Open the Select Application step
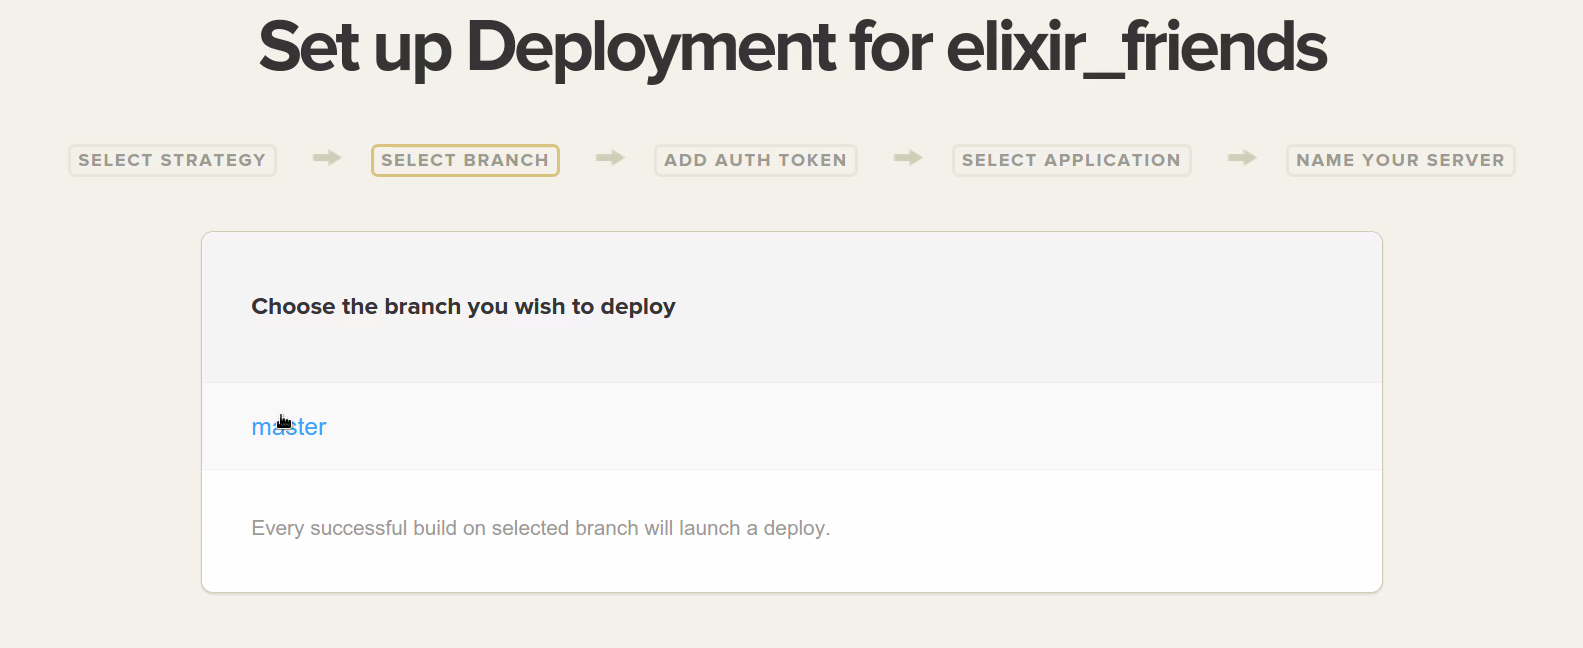The image size is (1583, 648). pyautogui.click(x=1071, y=160)
